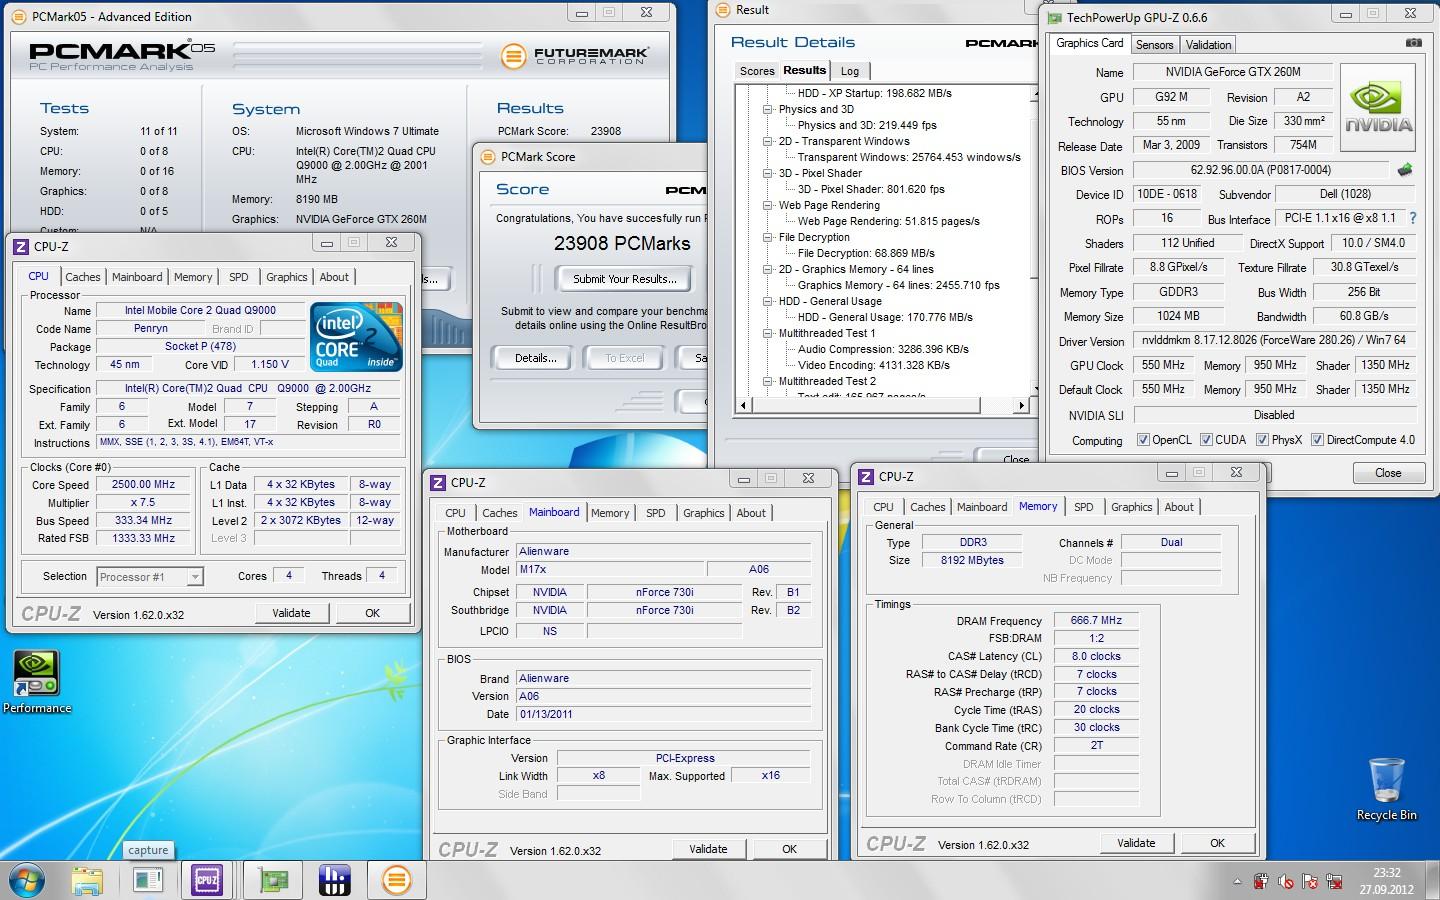The height and width of the screenshot is (900, 1440).
Task: Open the NVIDIA Performance desktop shortcut
Action: tap(37, 683)
